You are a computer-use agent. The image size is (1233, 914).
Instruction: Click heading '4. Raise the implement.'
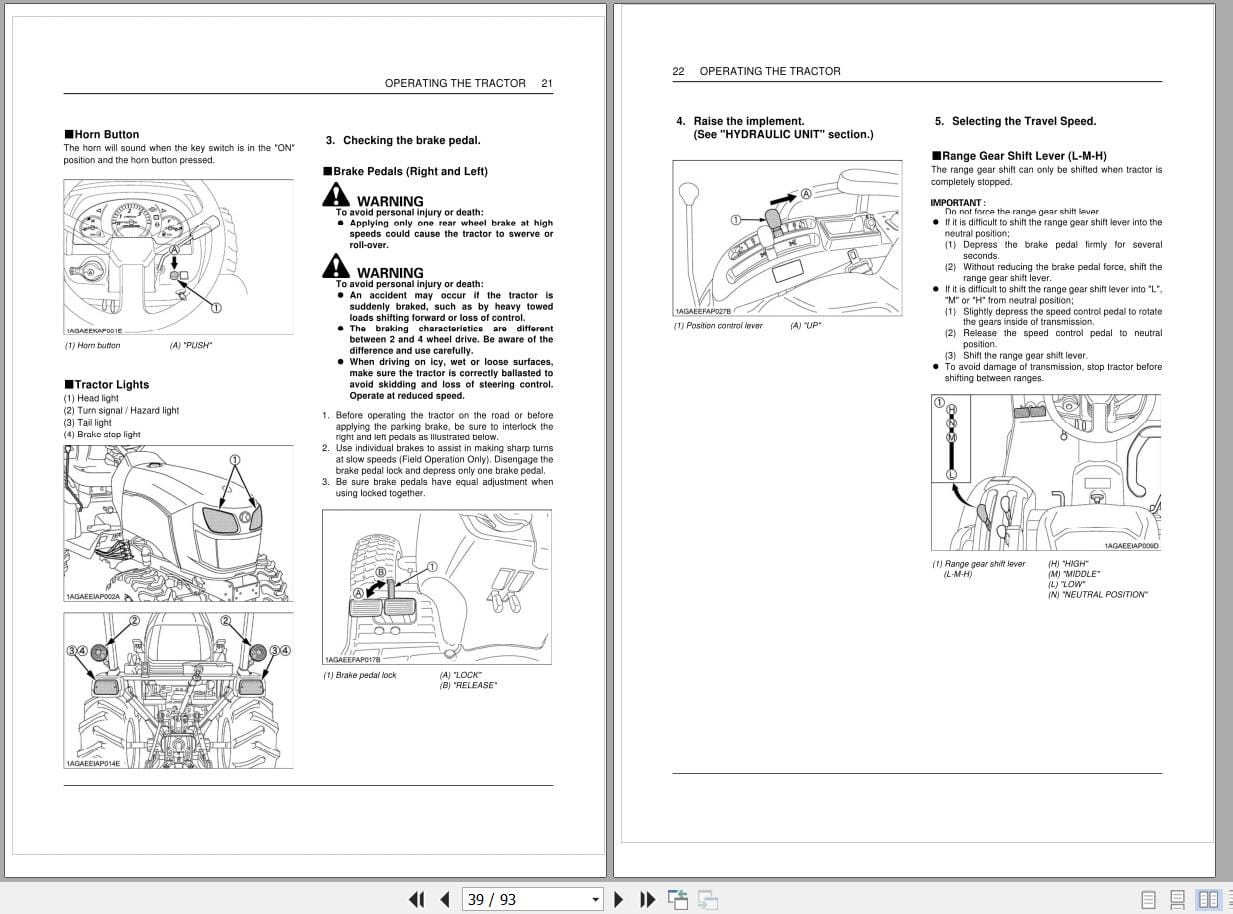740,121
